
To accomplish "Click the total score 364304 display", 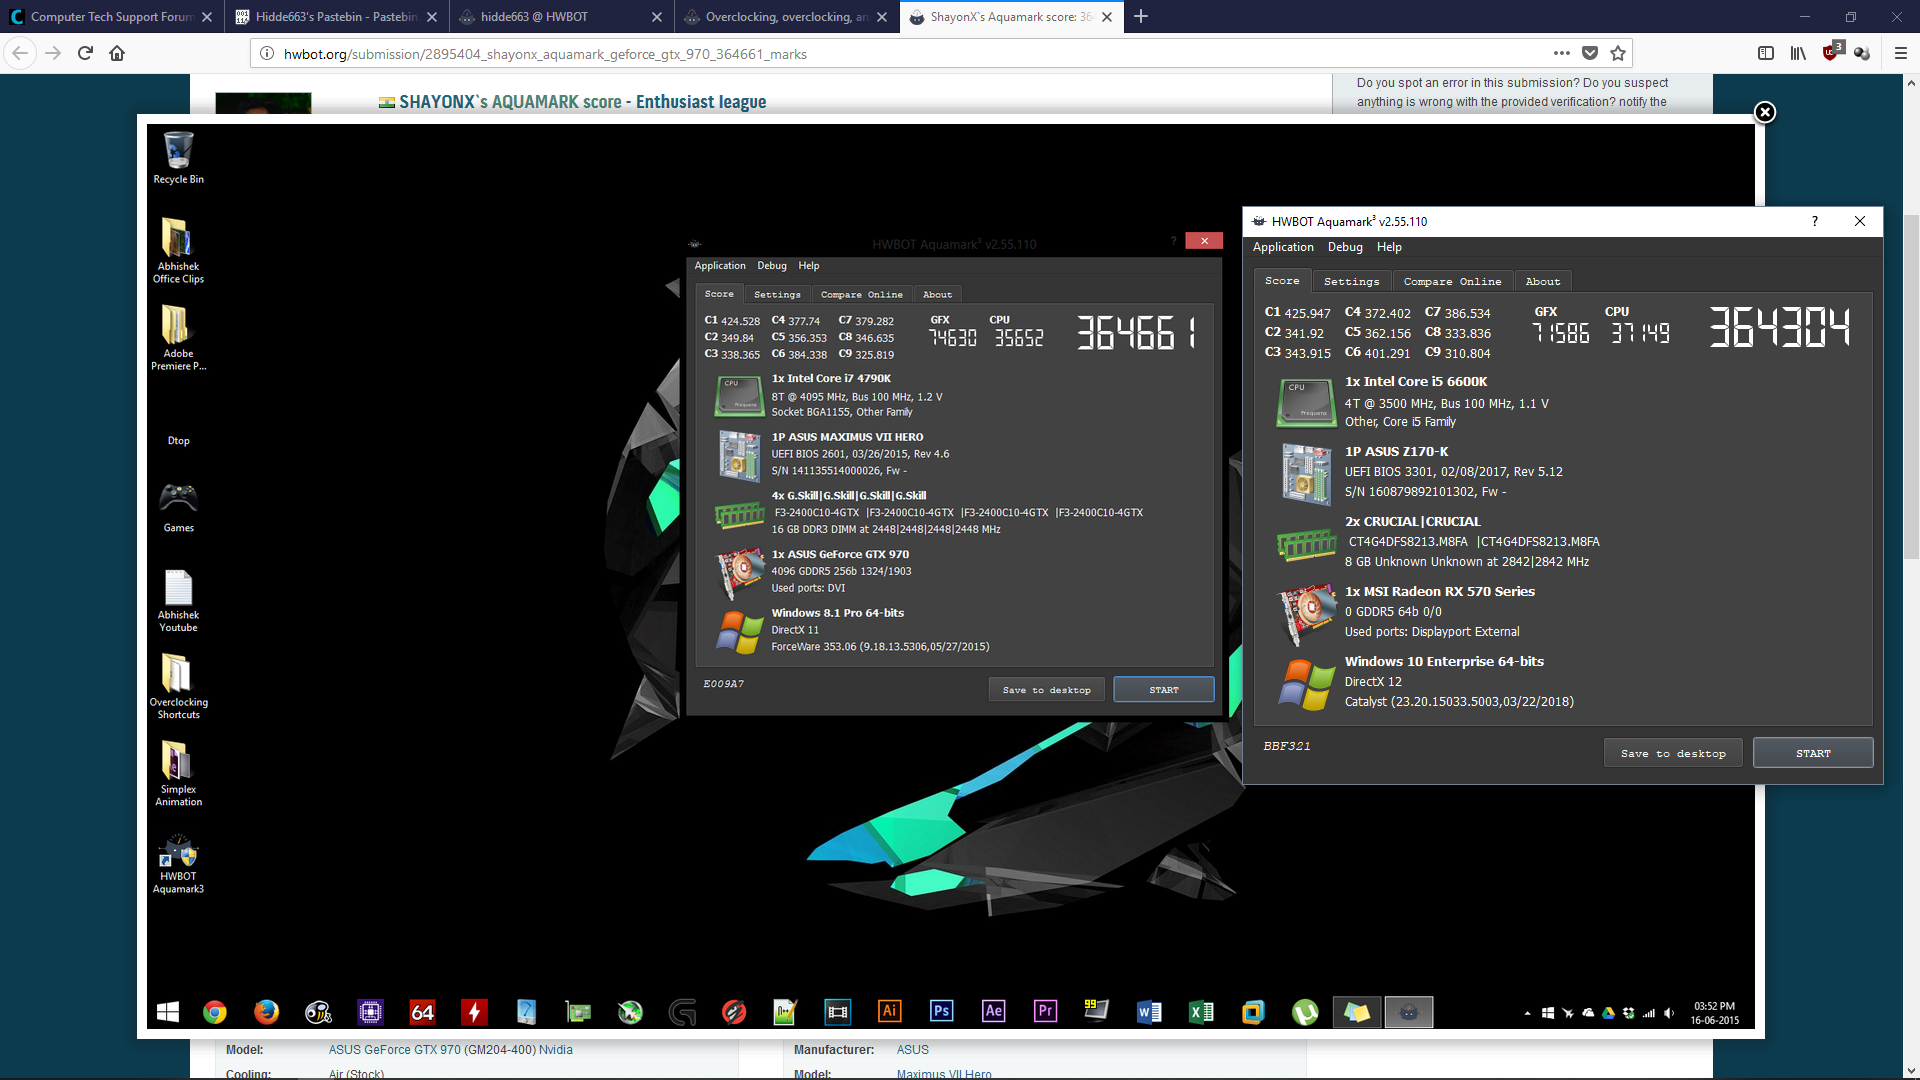I will (x=1779, y=327).
